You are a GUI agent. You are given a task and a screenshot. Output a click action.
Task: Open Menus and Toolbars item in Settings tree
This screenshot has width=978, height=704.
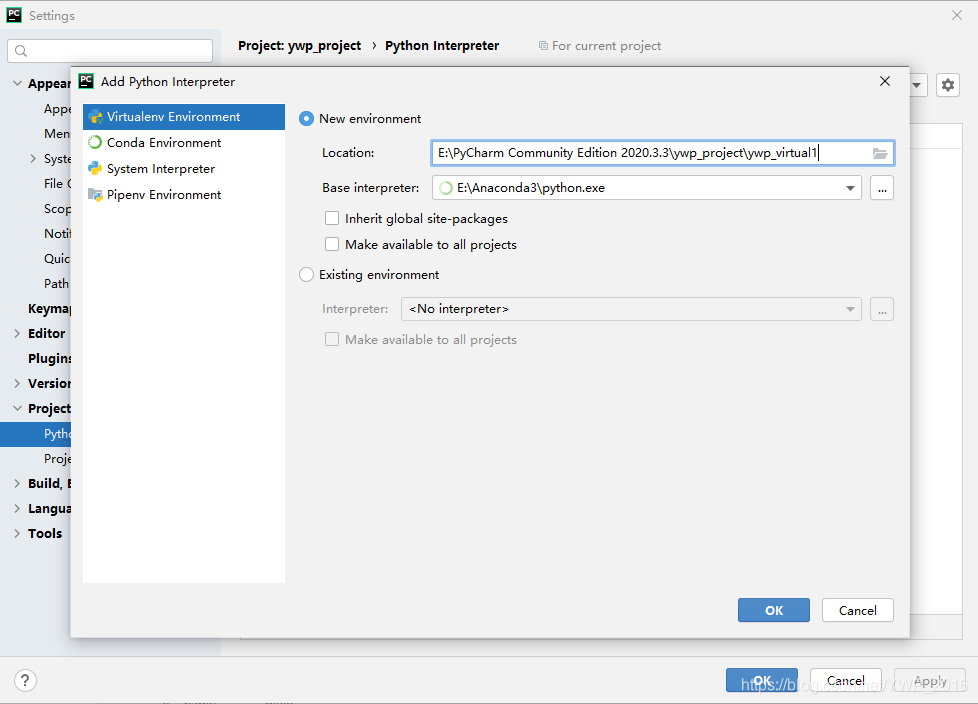[57, 134]
